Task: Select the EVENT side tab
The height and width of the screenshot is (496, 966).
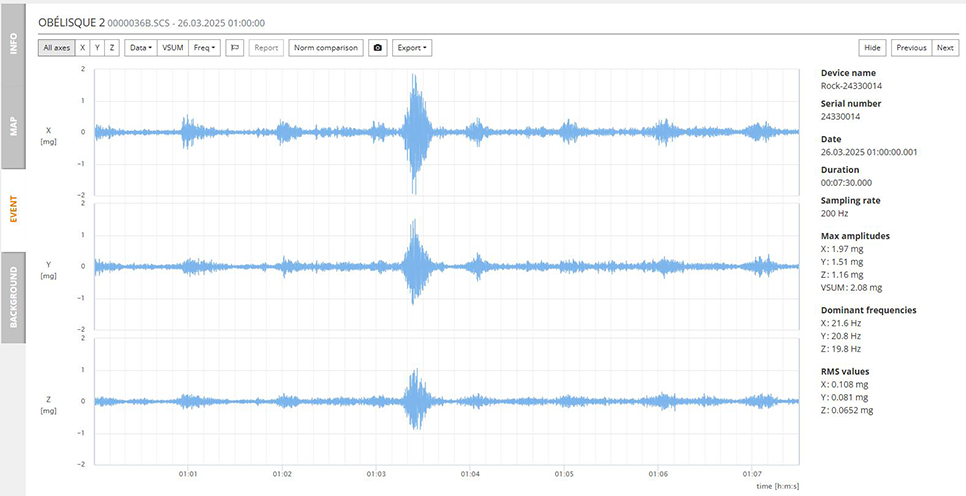Action: 13,209
